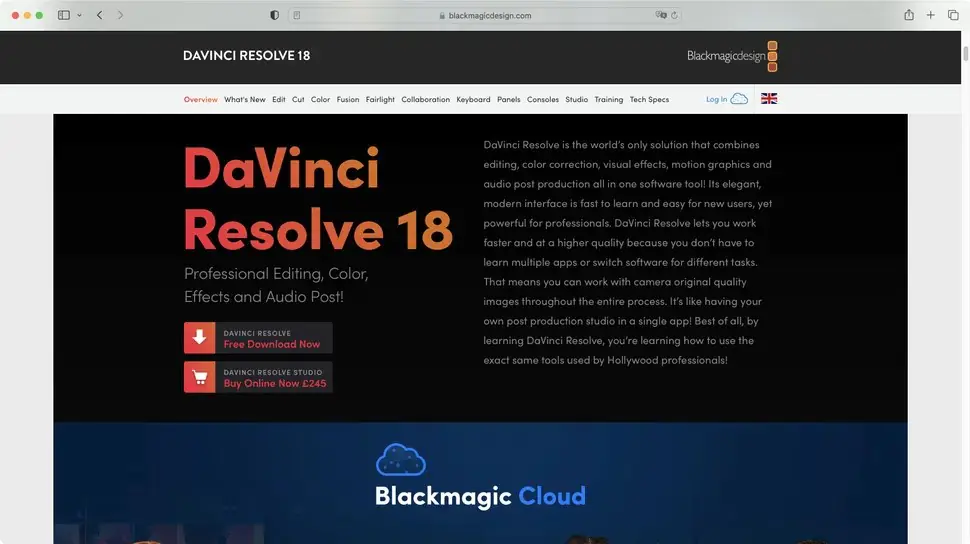This screenshot has height=544, width=970.
Task: Open the Fusion page tab
Action: pos(348,100)
